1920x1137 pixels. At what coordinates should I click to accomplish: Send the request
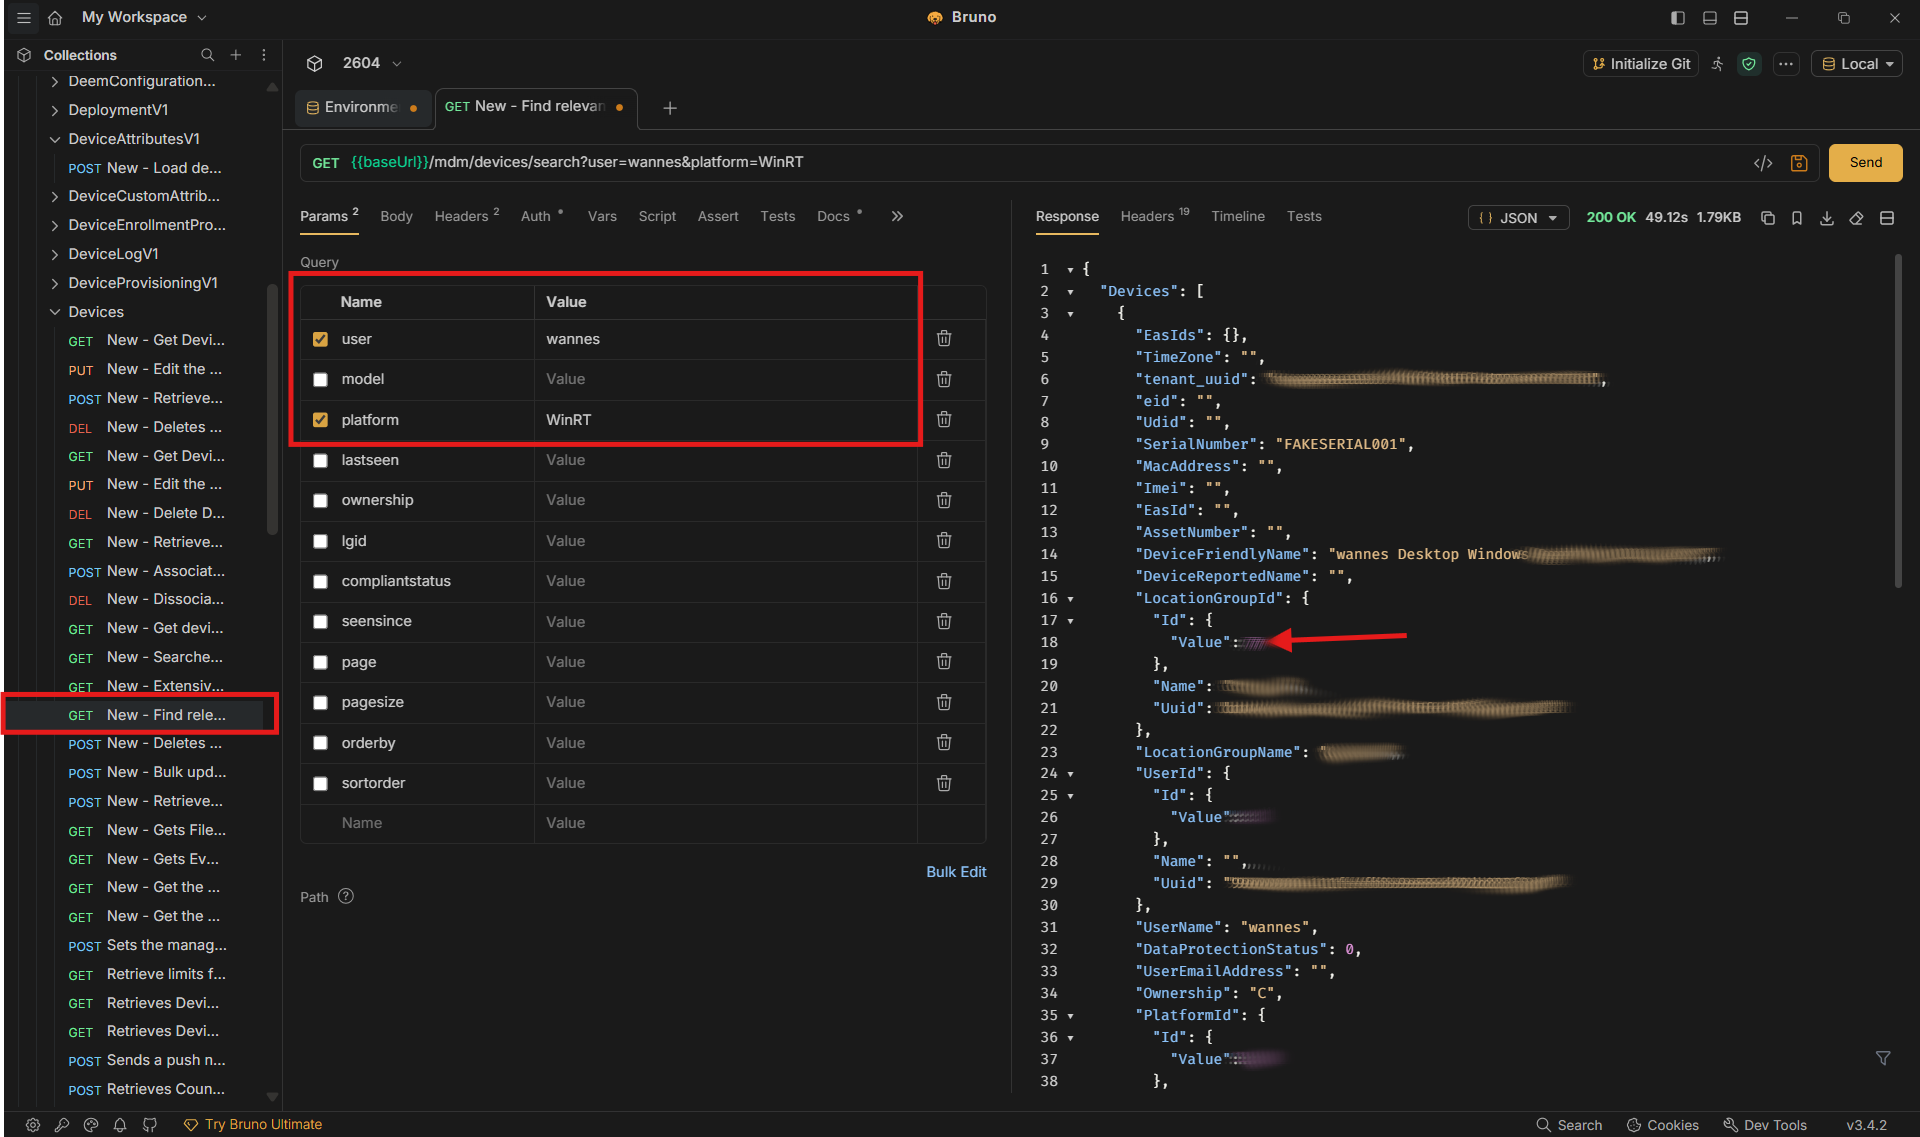point(1865,163)
